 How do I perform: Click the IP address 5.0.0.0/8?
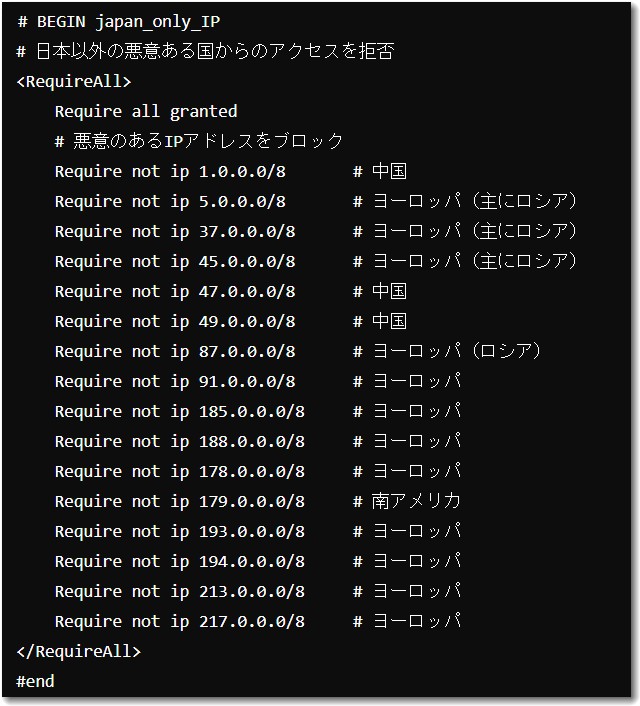tap(242, 201)
